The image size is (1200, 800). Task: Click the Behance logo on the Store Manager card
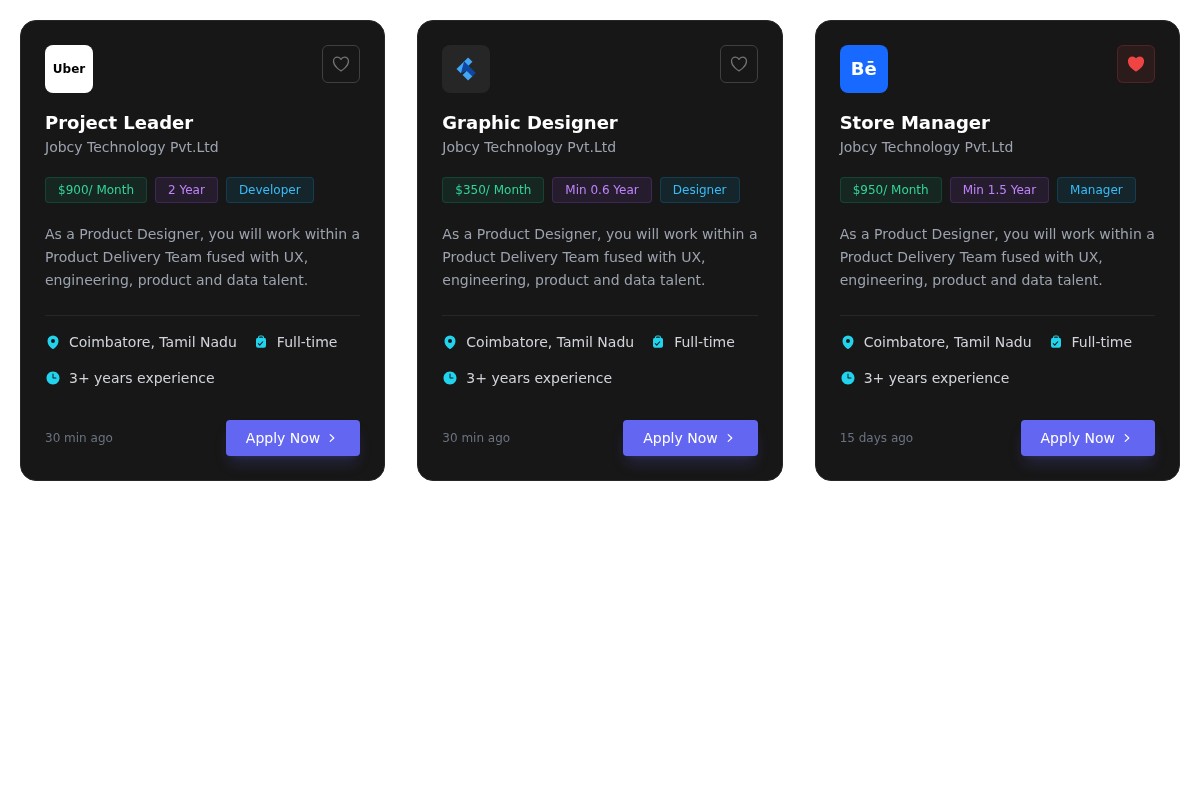863,69
